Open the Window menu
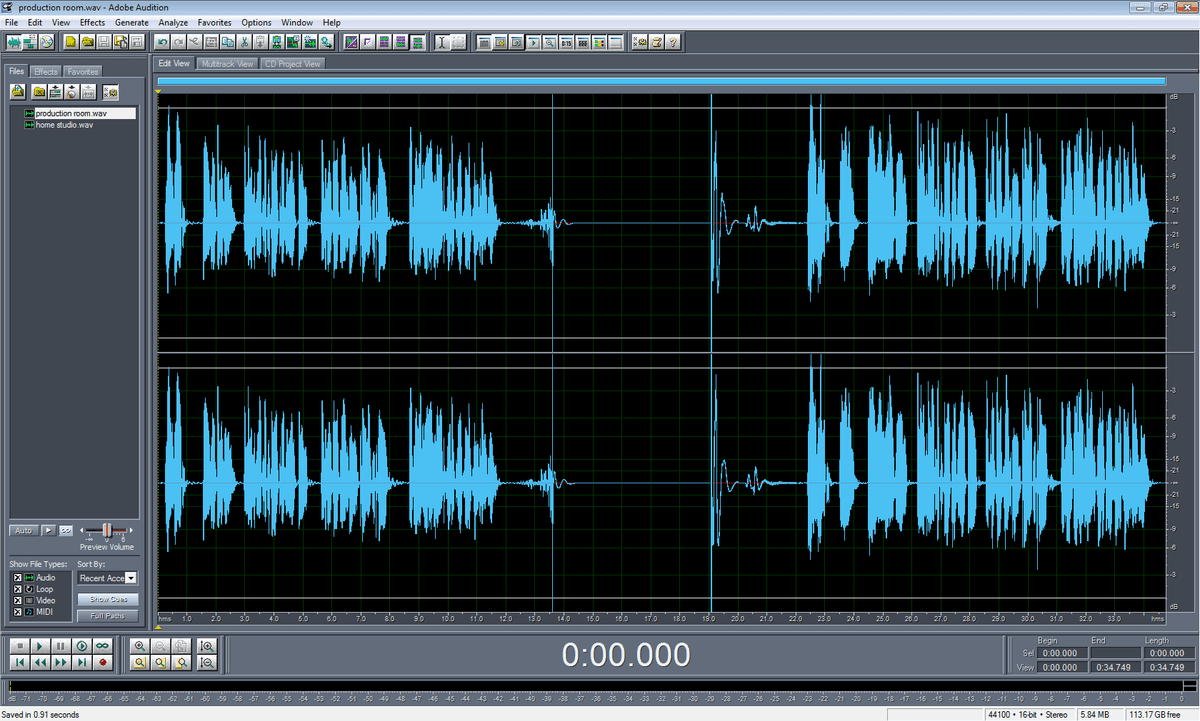This screenshot has width=1200, height=721. [x=297, y=22]
